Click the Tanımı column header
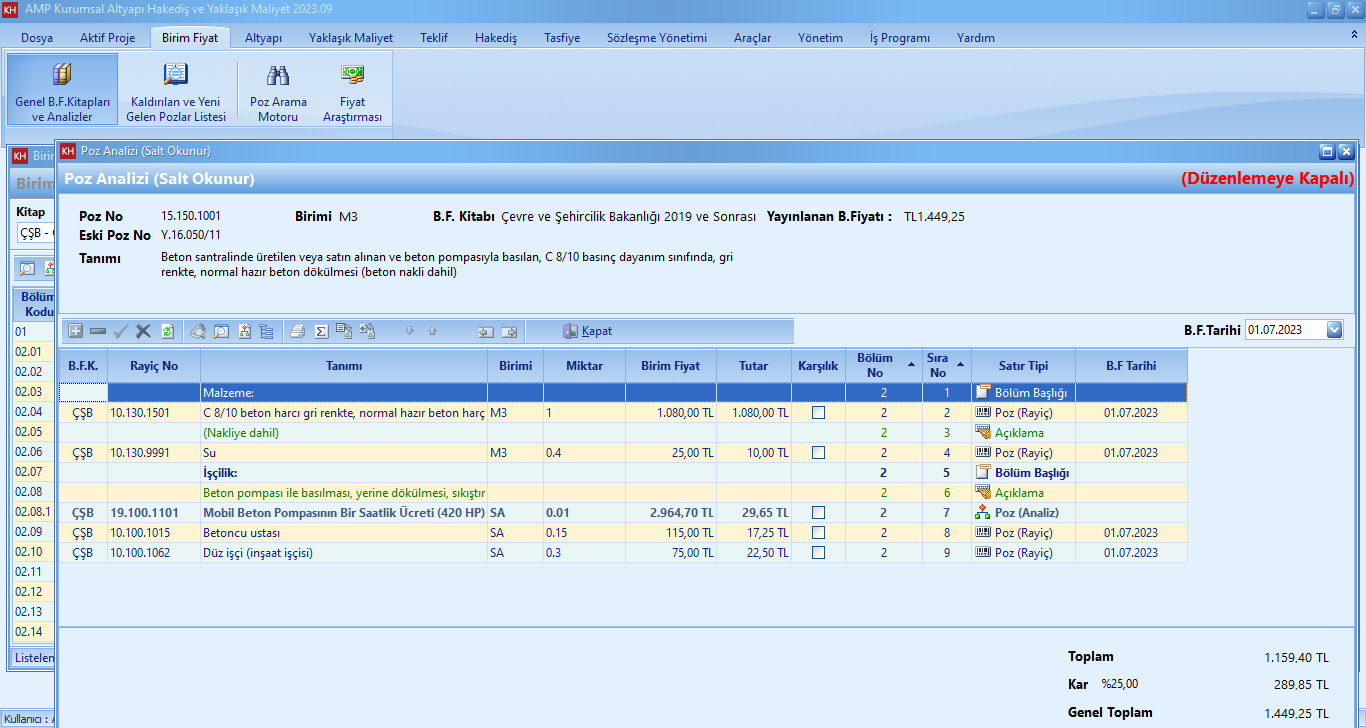This screenshot has height=728, width=1366. coord(343,366)
